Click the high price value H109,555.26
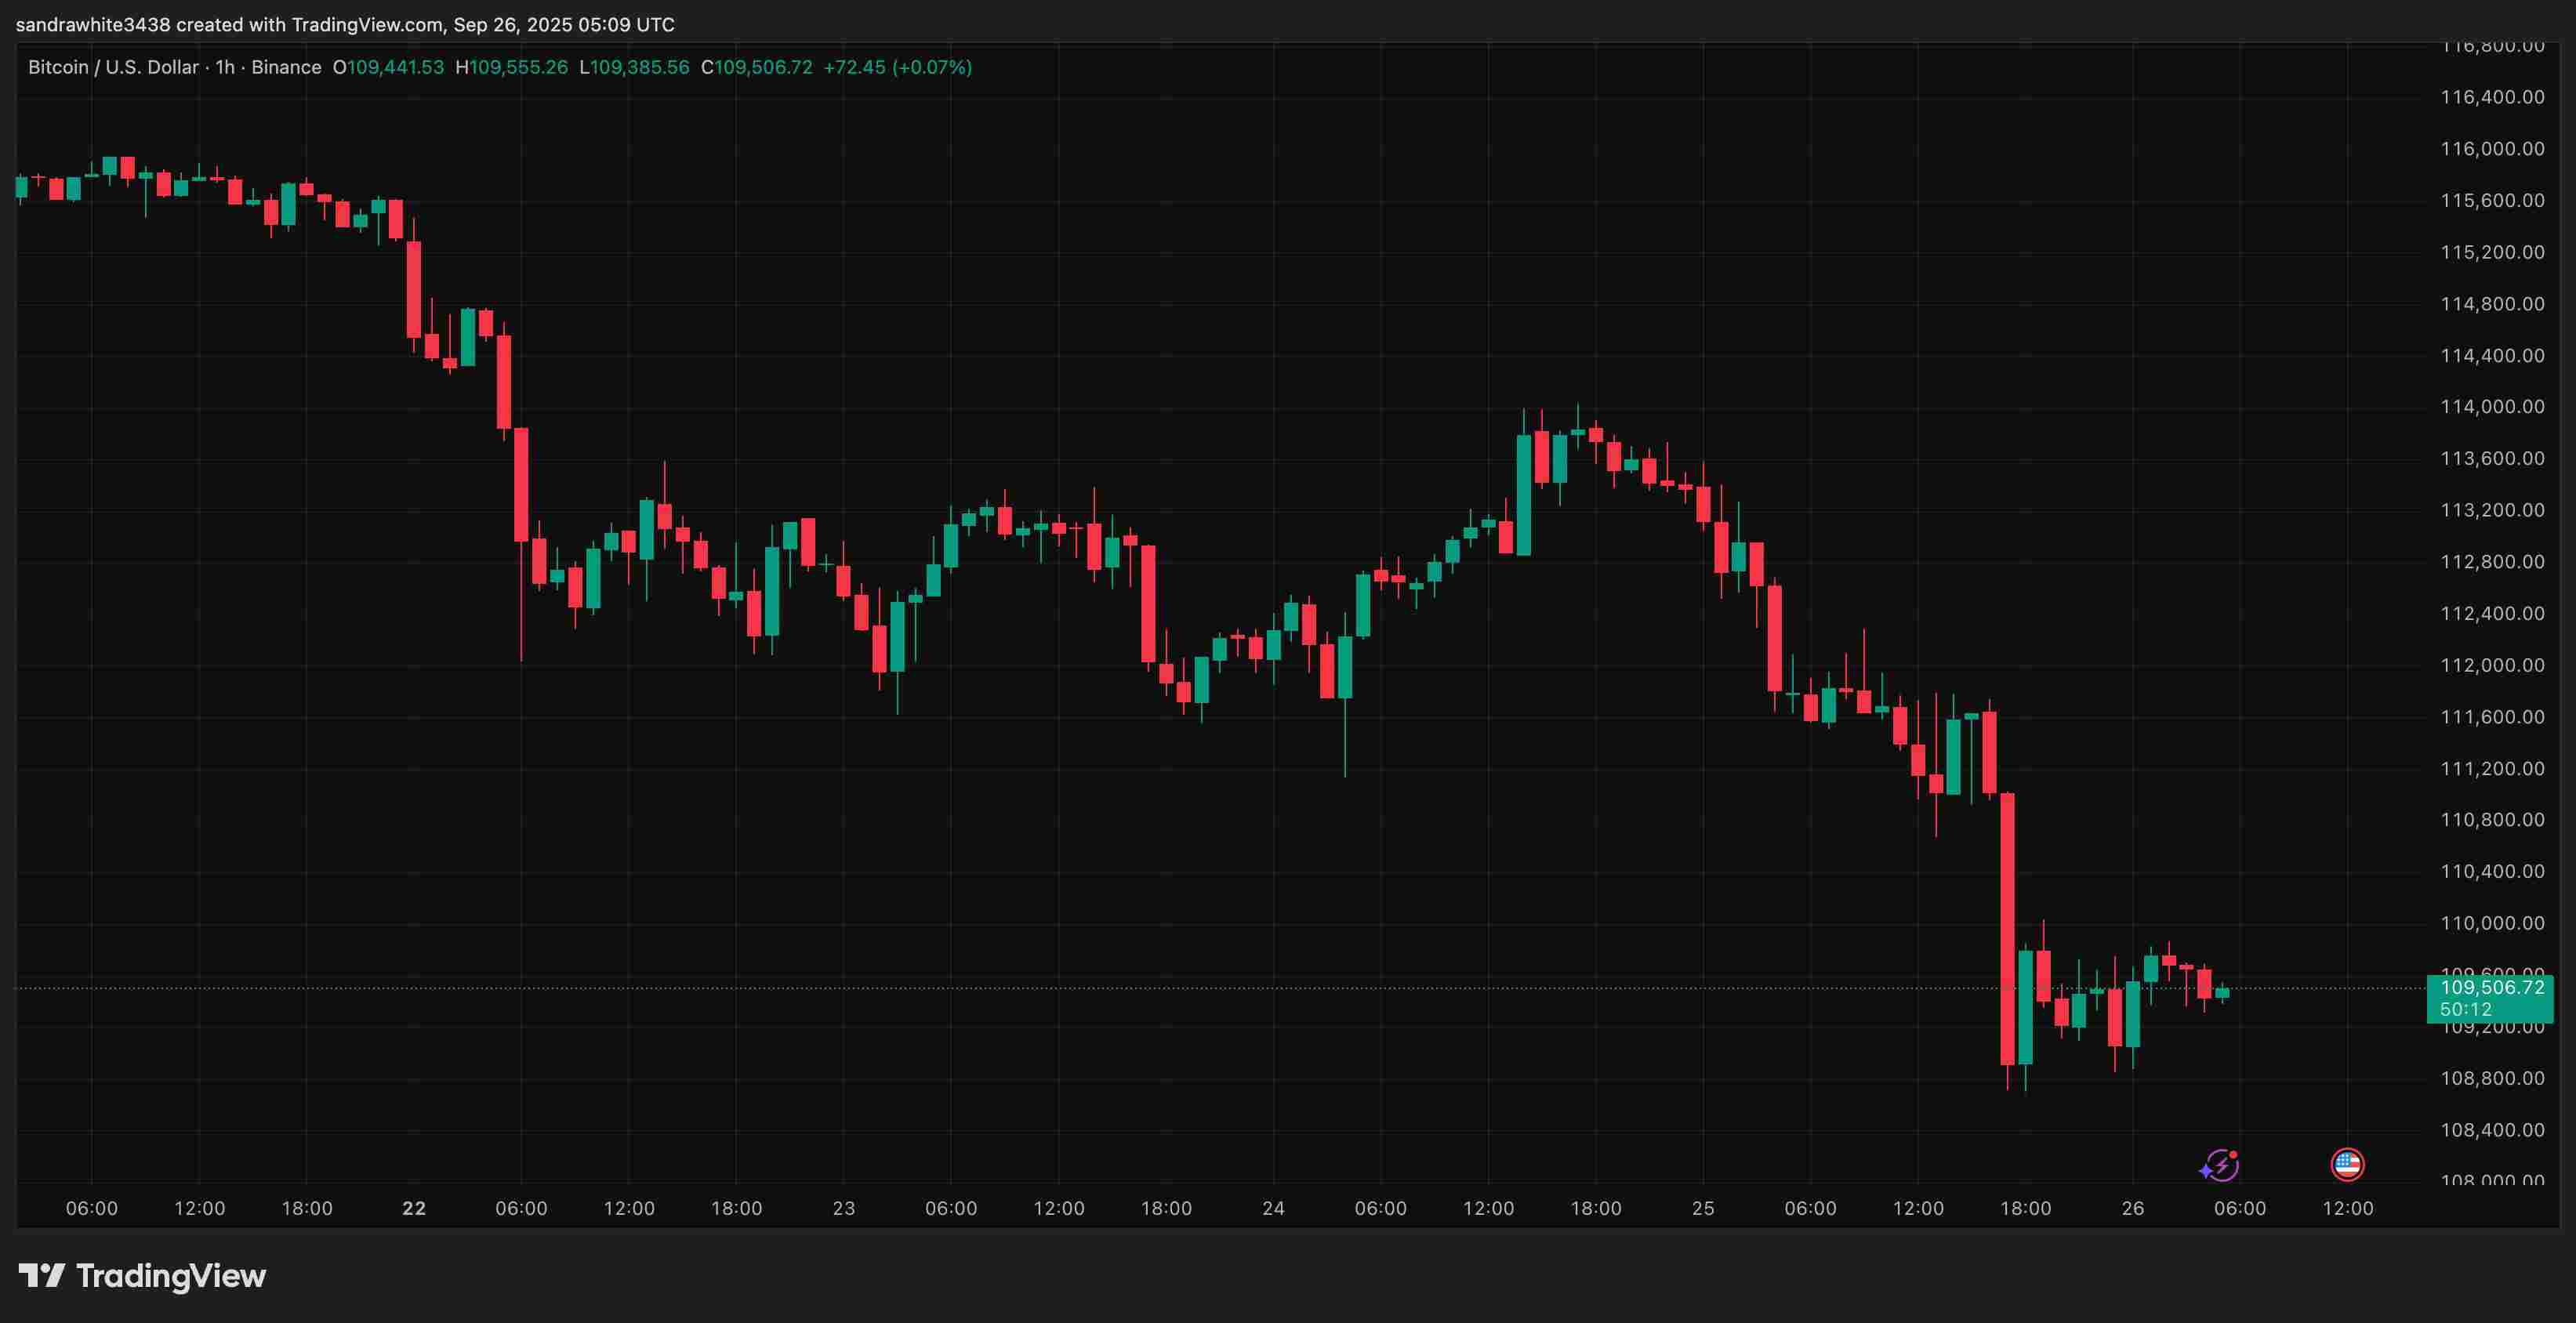The image size is (2576, 1323). pyautogui.click(x=511, y=67)
